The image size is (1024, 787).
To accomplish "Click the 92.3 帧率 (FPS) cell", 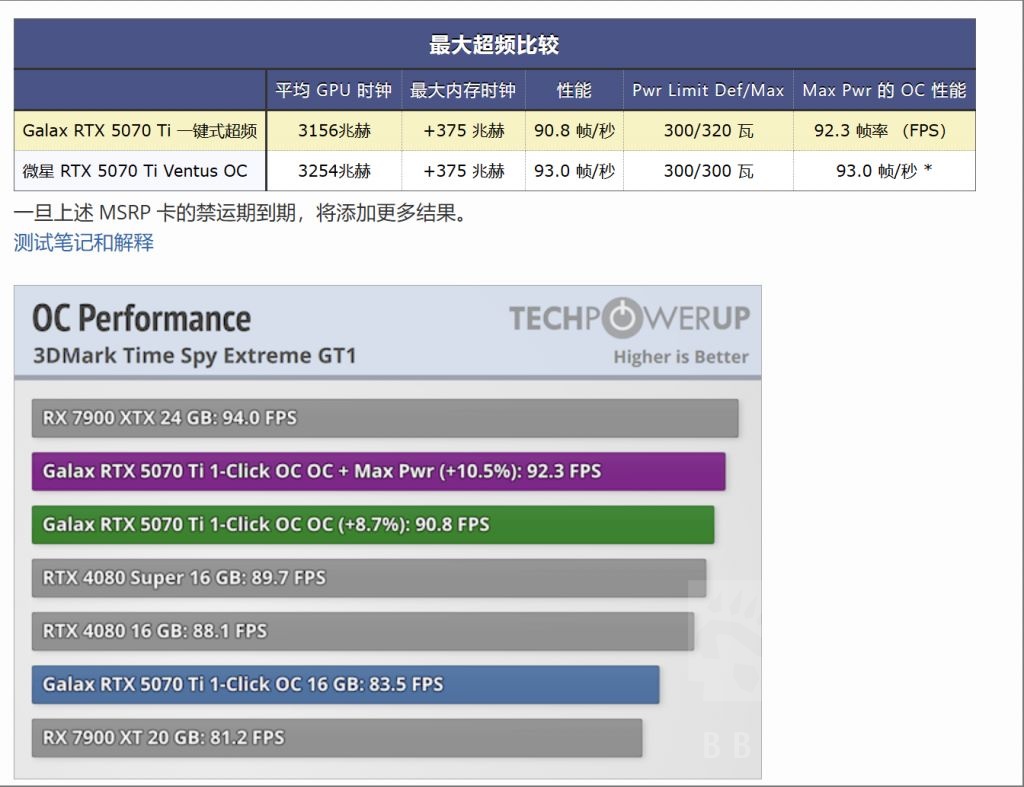I will coord(882,130).
